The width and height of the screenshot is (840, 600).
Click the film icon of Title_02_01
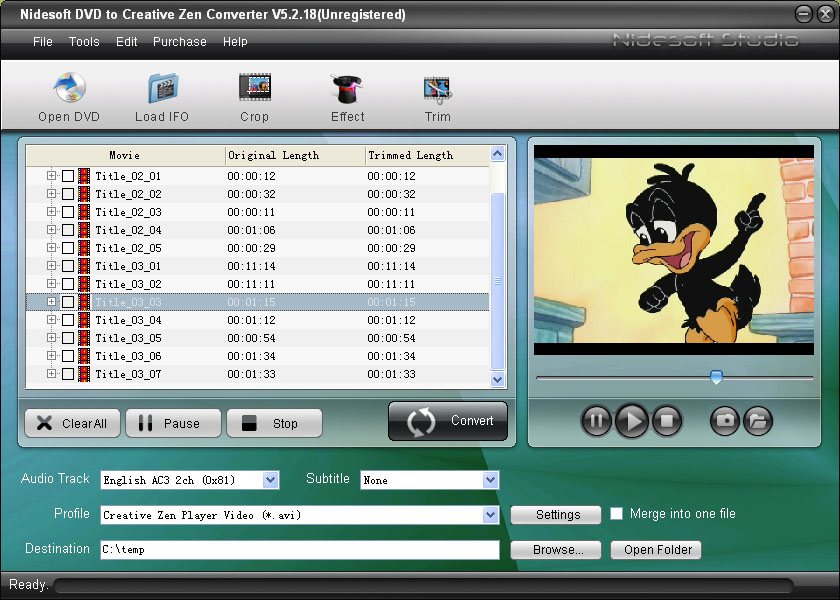click(84, 176)
